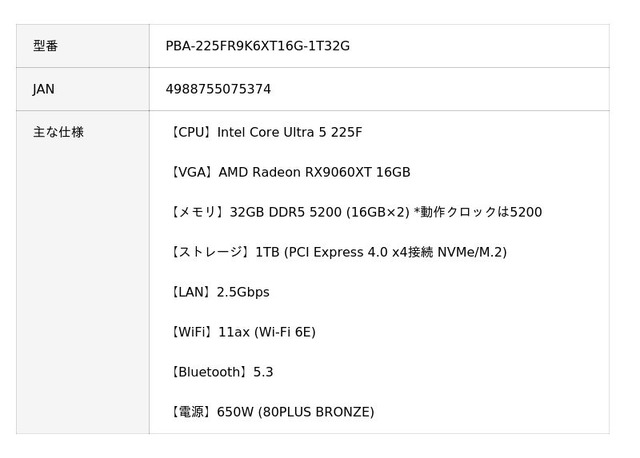The height and width of the screenshot is (458, 640).
Task: Select the 1TB PCI Express 4.0 storage value
Action: pyautogui.click(x=381, y=252)
